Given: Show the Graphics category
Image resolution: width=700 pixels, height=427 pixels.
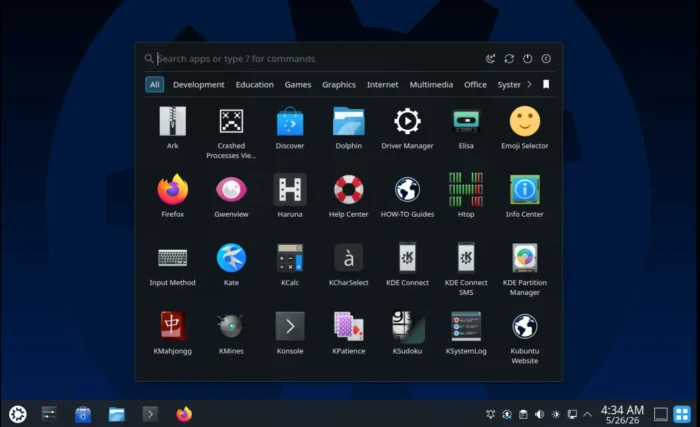Looking at the screenshot, I should pyautogui.click(x=339, y=84).
